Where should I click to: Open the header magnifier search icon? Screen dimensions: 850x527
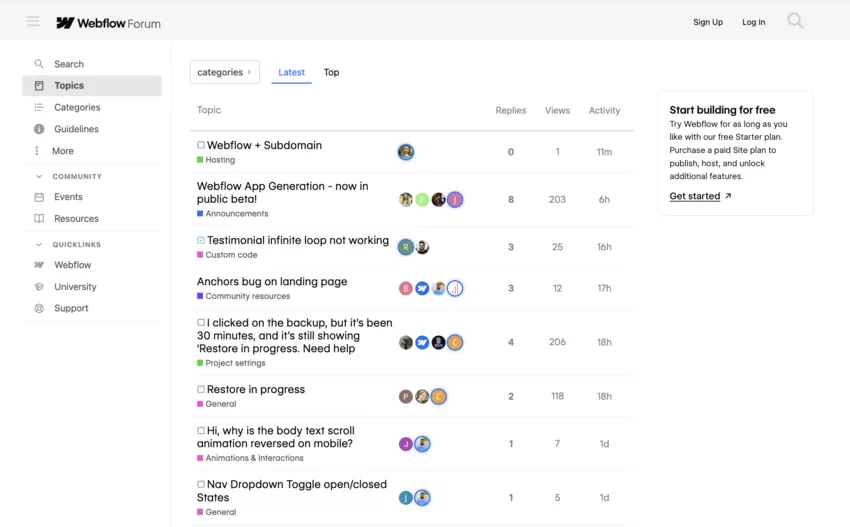pos(795,21)
